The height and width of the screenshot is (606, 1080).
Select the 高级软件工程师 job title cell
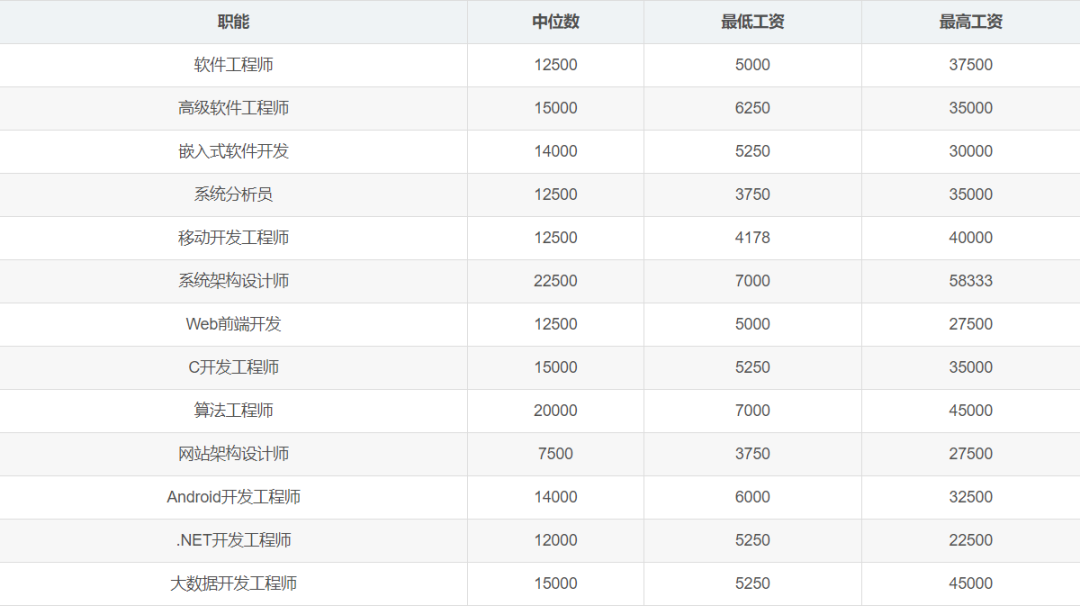point(233,108)
